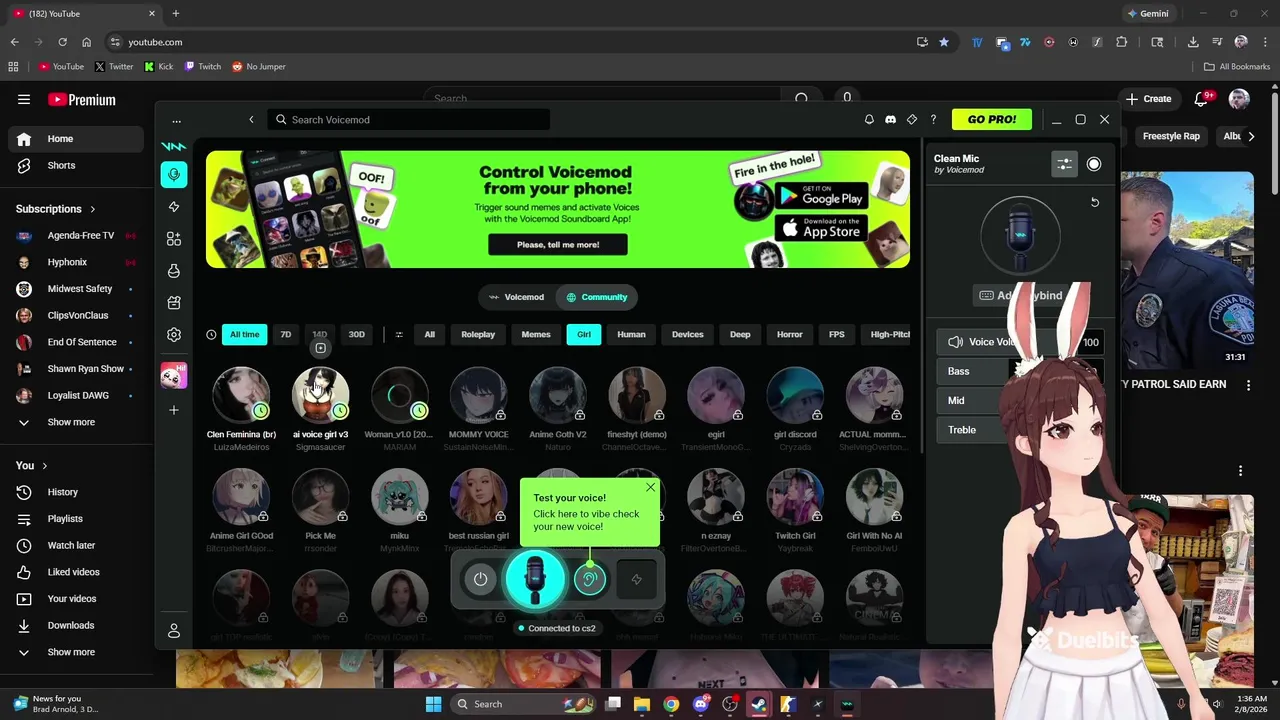Screen dimensions: 1280x720
Task: Click the pink character promo icon in sidebar
Action: [x=174, y=375]
